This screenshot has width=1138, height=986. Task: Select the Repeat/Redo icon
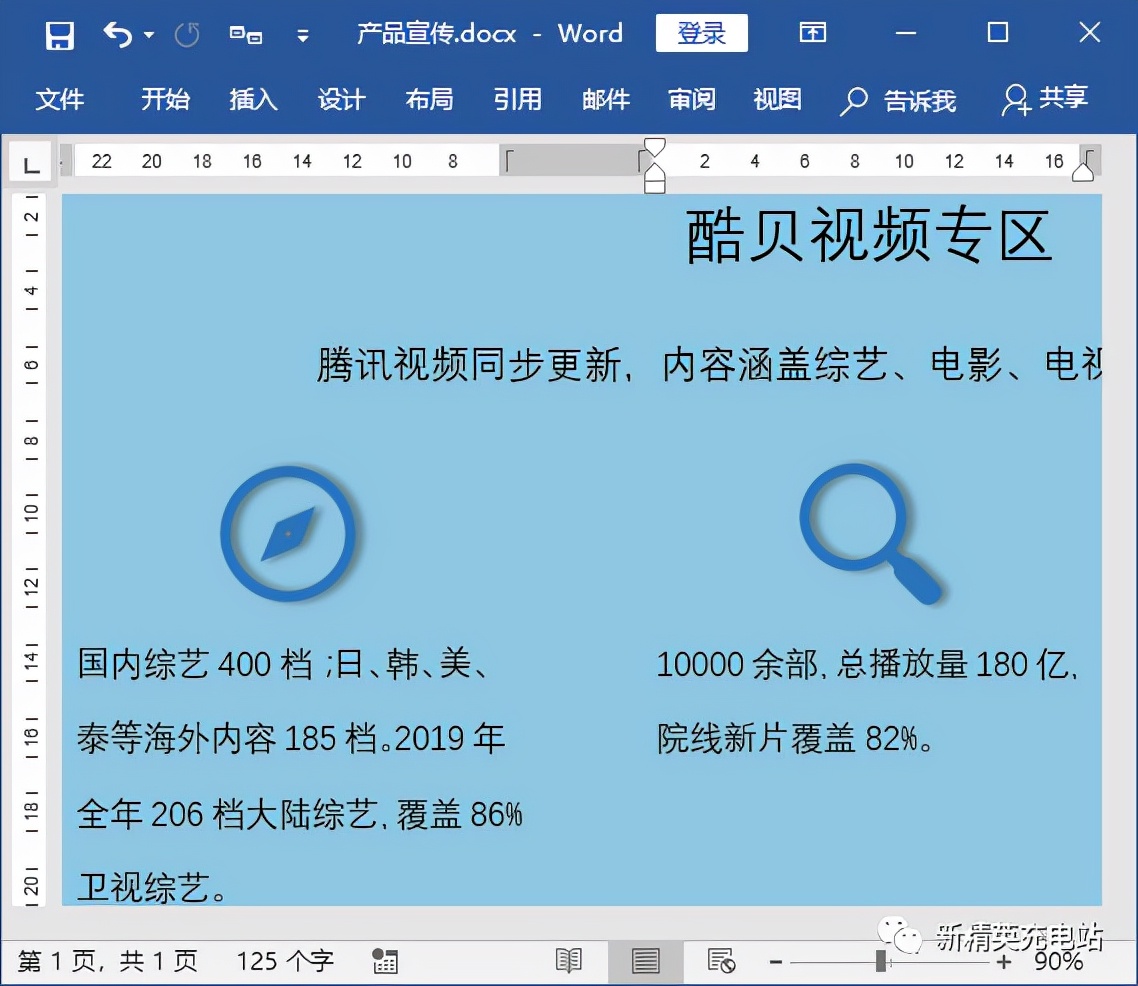coord(186,33)
